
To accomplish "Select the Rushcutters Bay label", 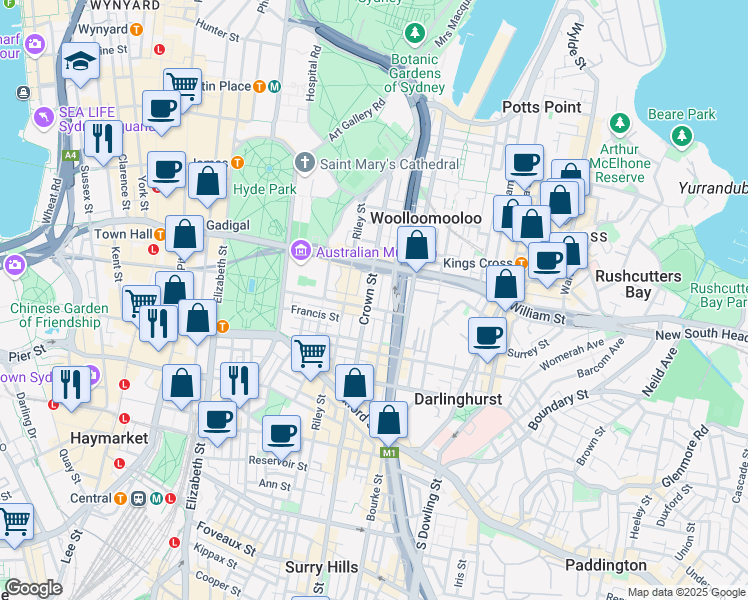I will coord(638,284).
